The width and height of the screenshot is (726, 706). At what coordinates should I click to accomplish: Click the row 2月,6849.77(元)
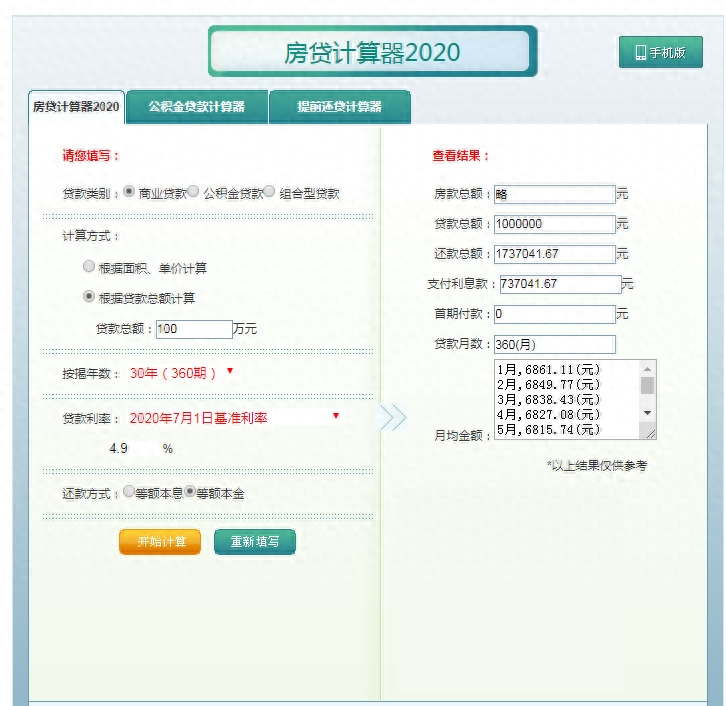tap(549, 385)
